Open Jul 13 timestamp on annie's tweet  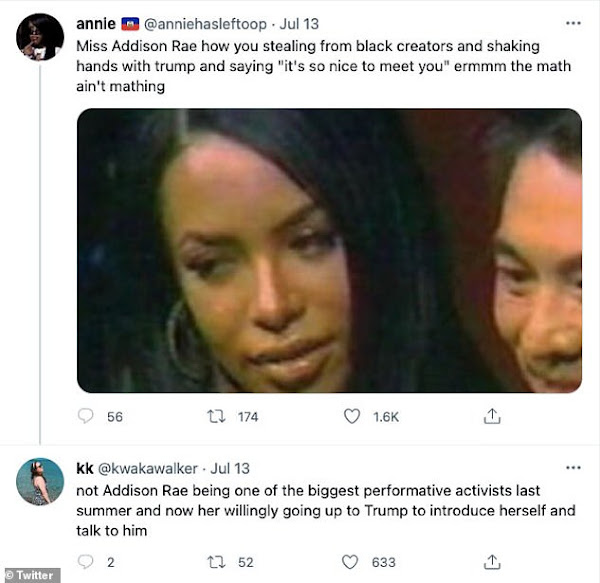pos(299,24)
